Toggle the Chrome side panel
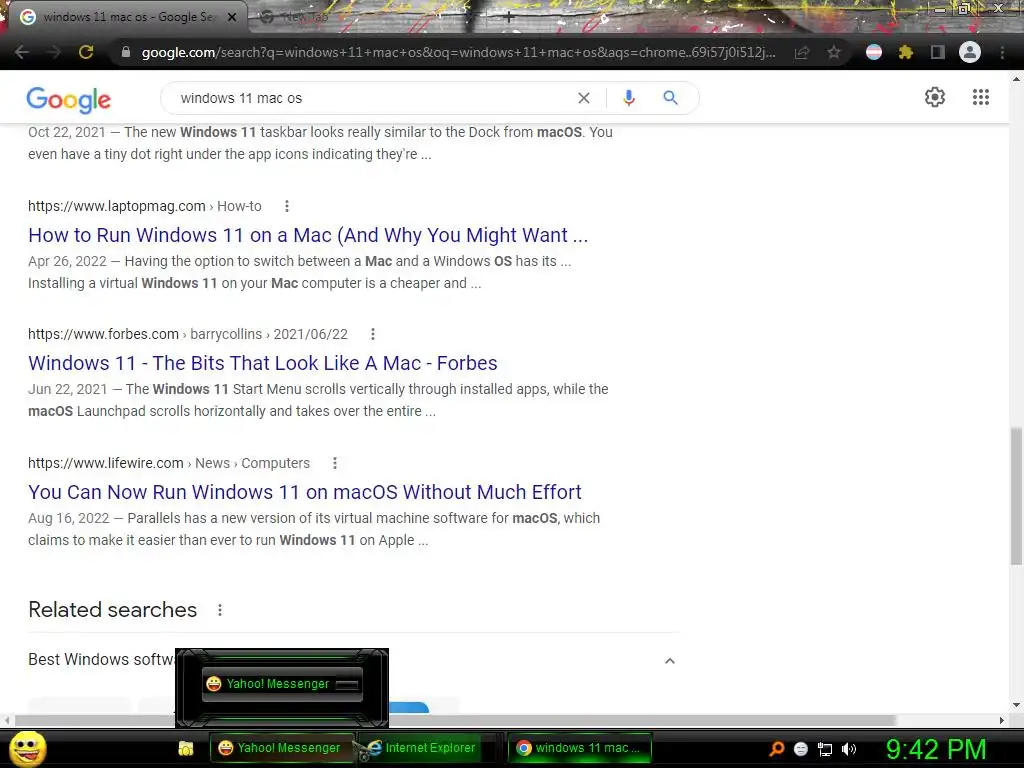The width and height of the screenshot is (1024, 768). point(938,52)
